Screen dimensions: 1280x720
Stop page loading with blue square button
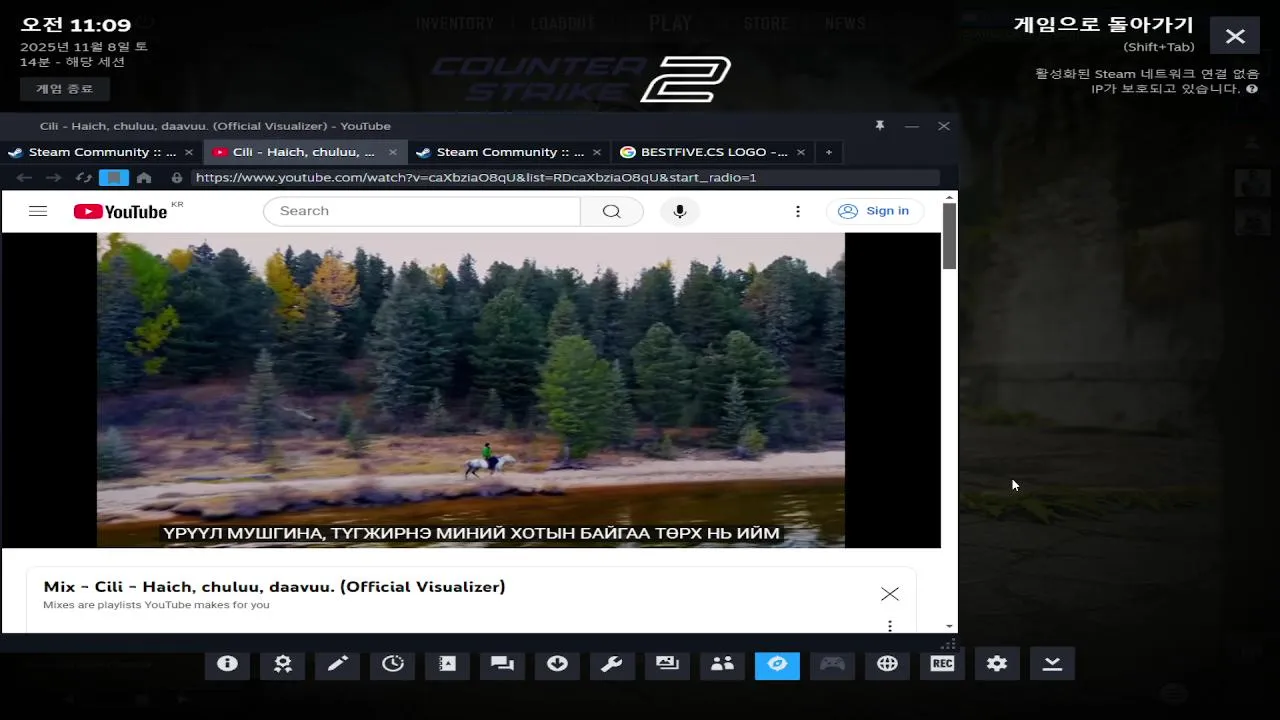(x=114, y=178)
